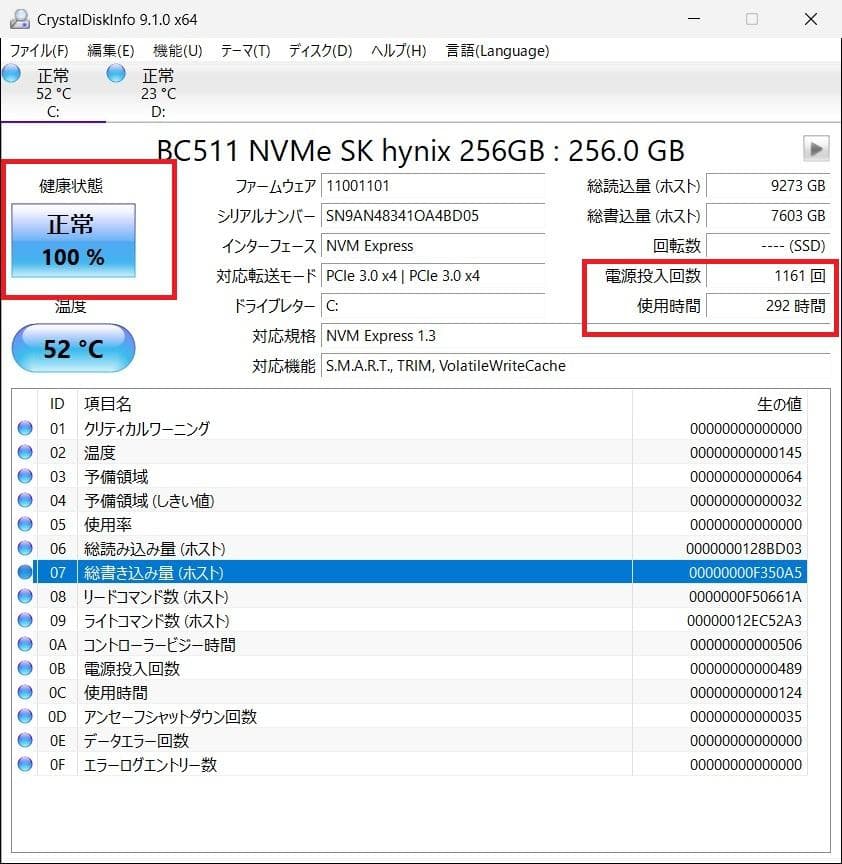Click status icon of highlighted row 07
Screen dimensions: 842x864
pos(25,573)
